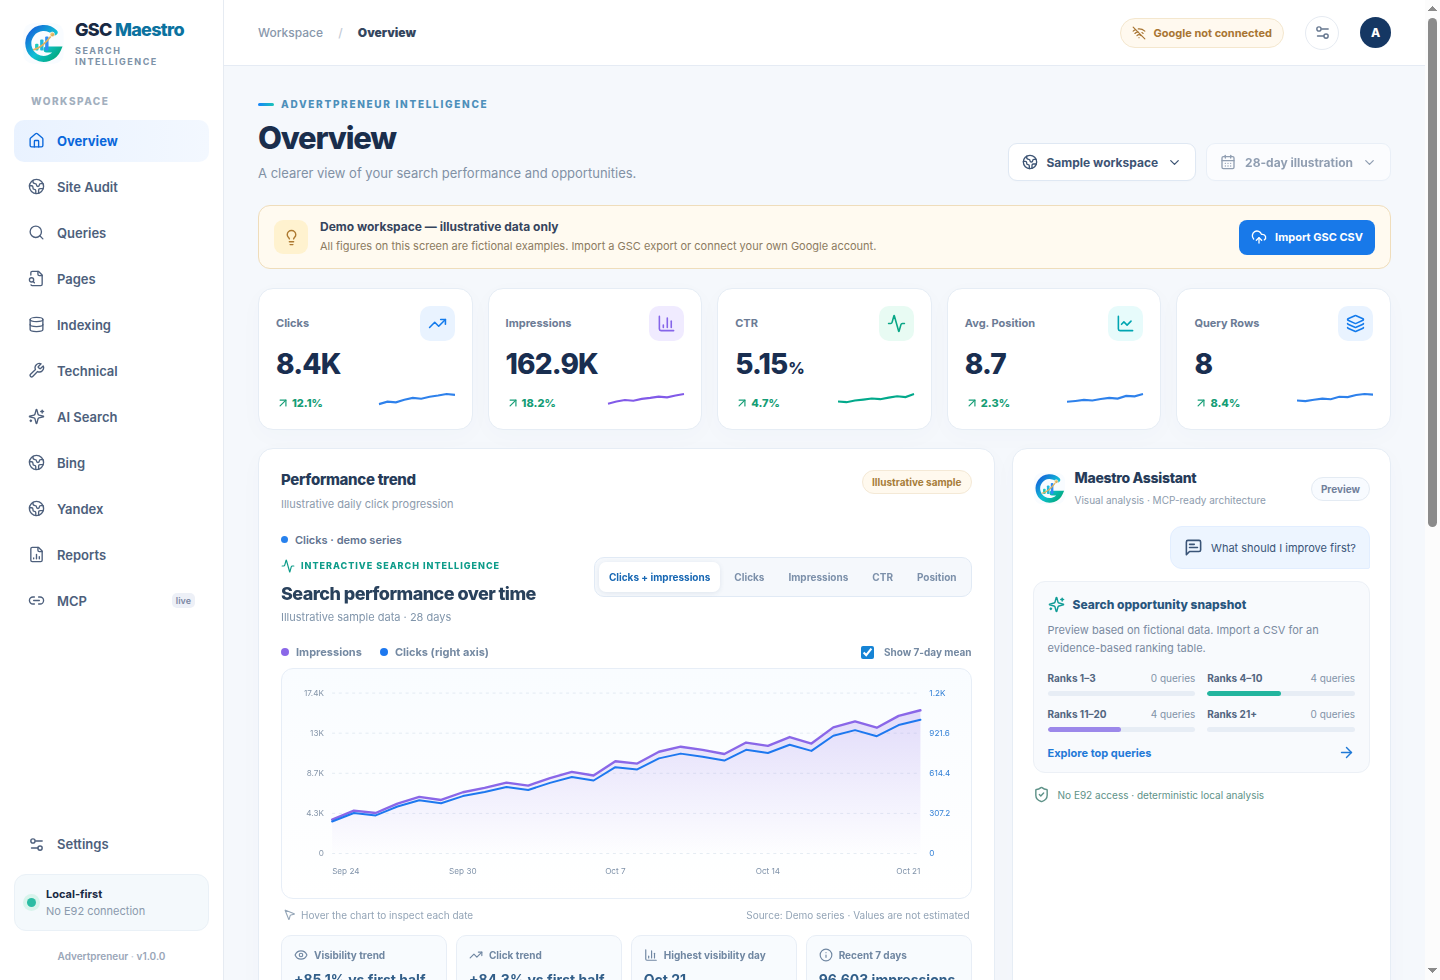The height and width of the screenshot is (980, 1440).
Task: Click the Impressions legend entry
Action: pos(321,652)
